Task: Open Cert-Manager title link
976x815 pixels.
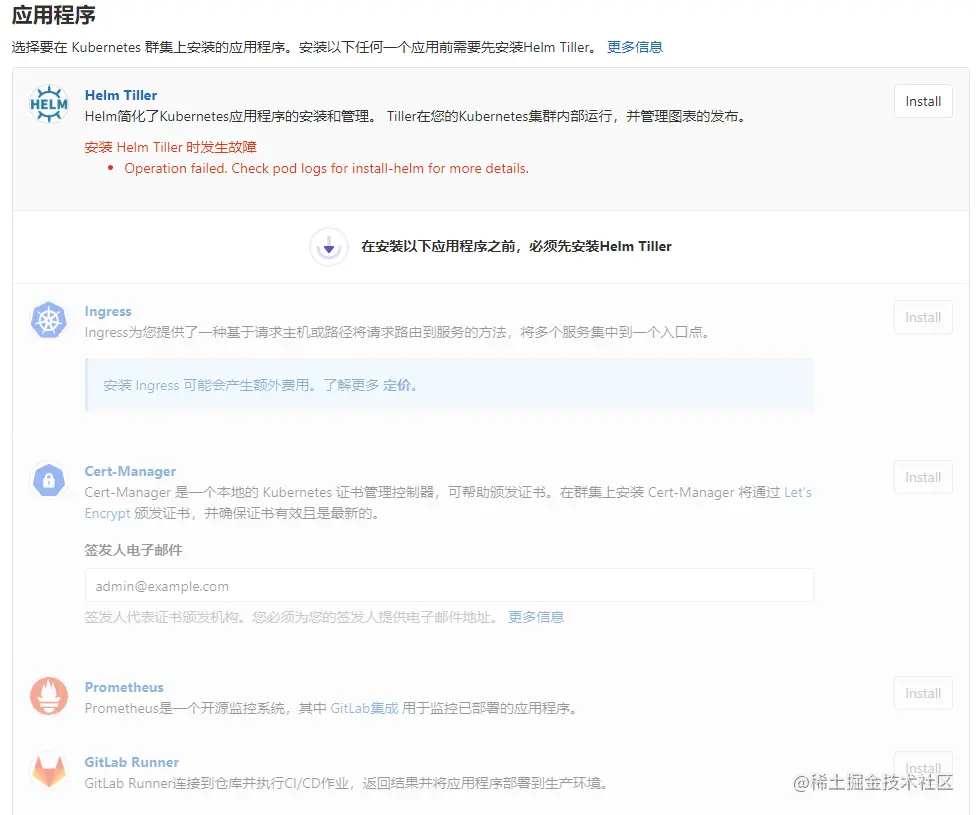Action: [130, 471]
